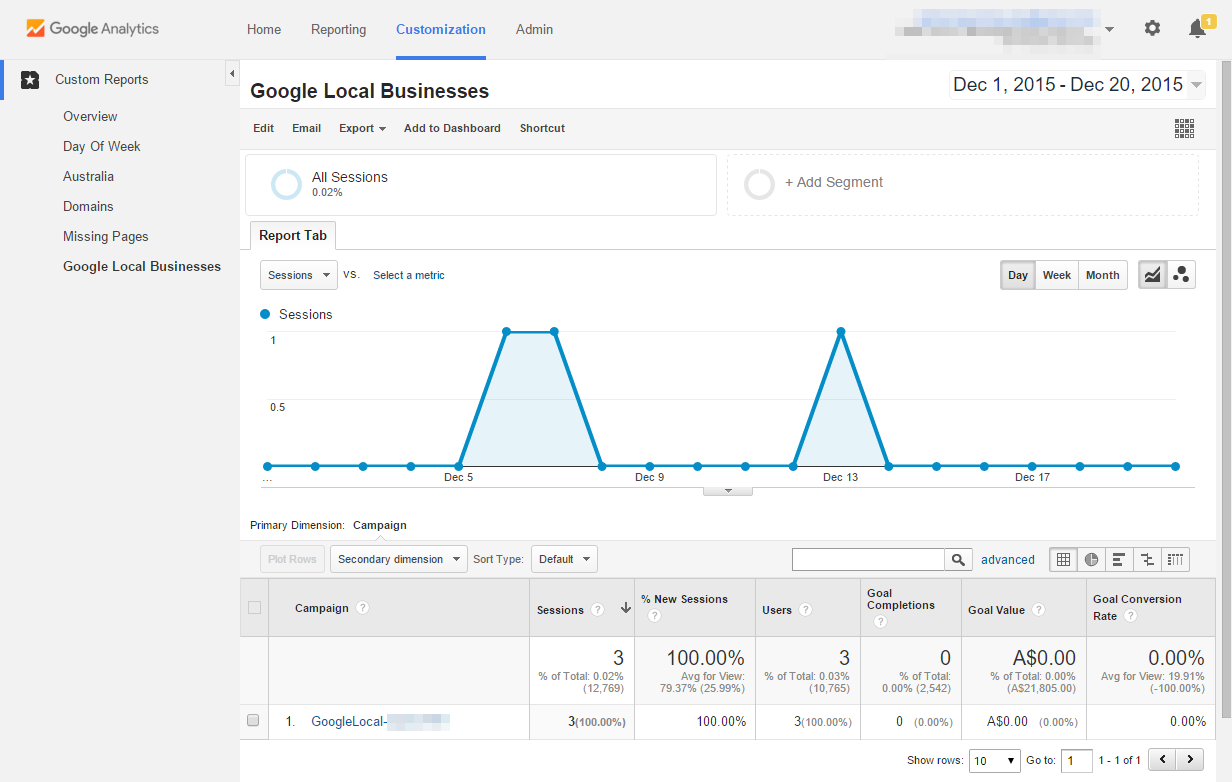The width and height of the screenshot is (1232, 782).
Task: Set graph interval to Week
Action: click(x=1056, y=275)
